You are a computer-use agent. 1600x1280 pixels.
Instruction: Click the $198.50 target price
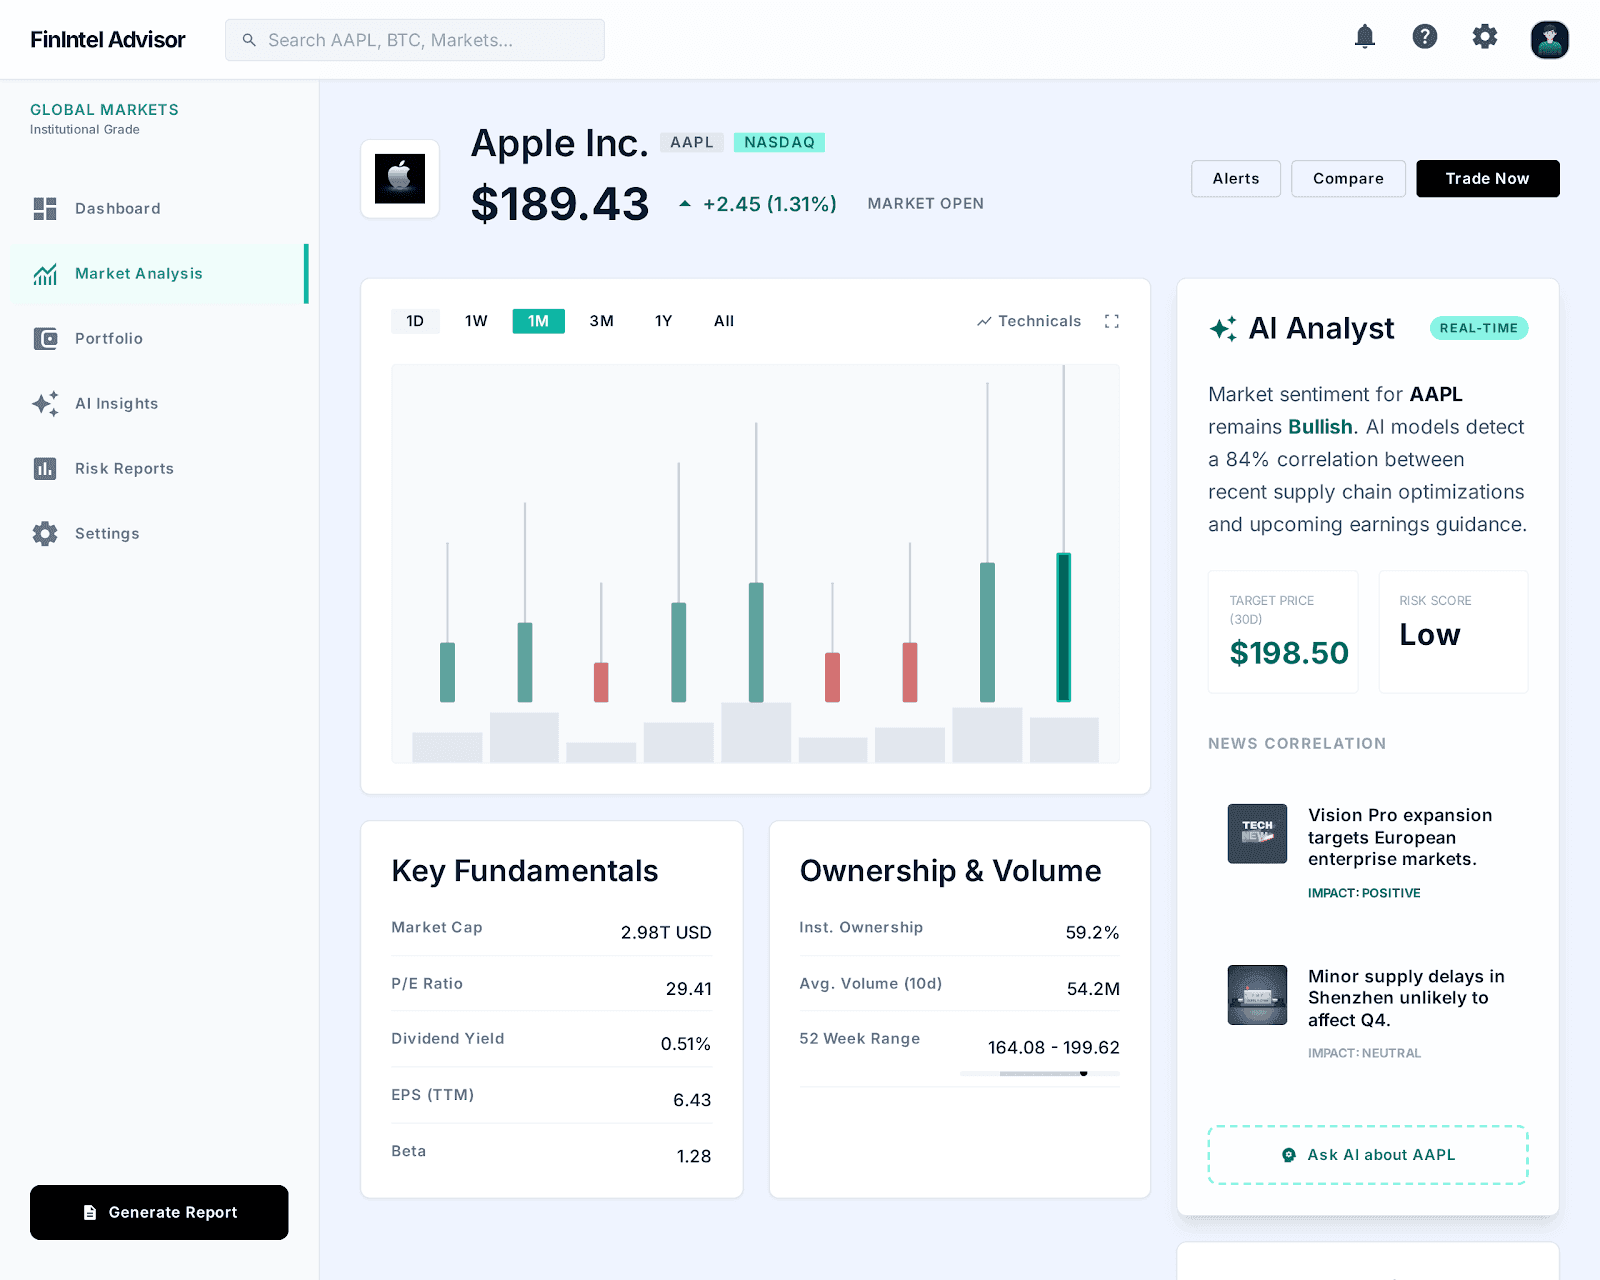pos(1289,653)
